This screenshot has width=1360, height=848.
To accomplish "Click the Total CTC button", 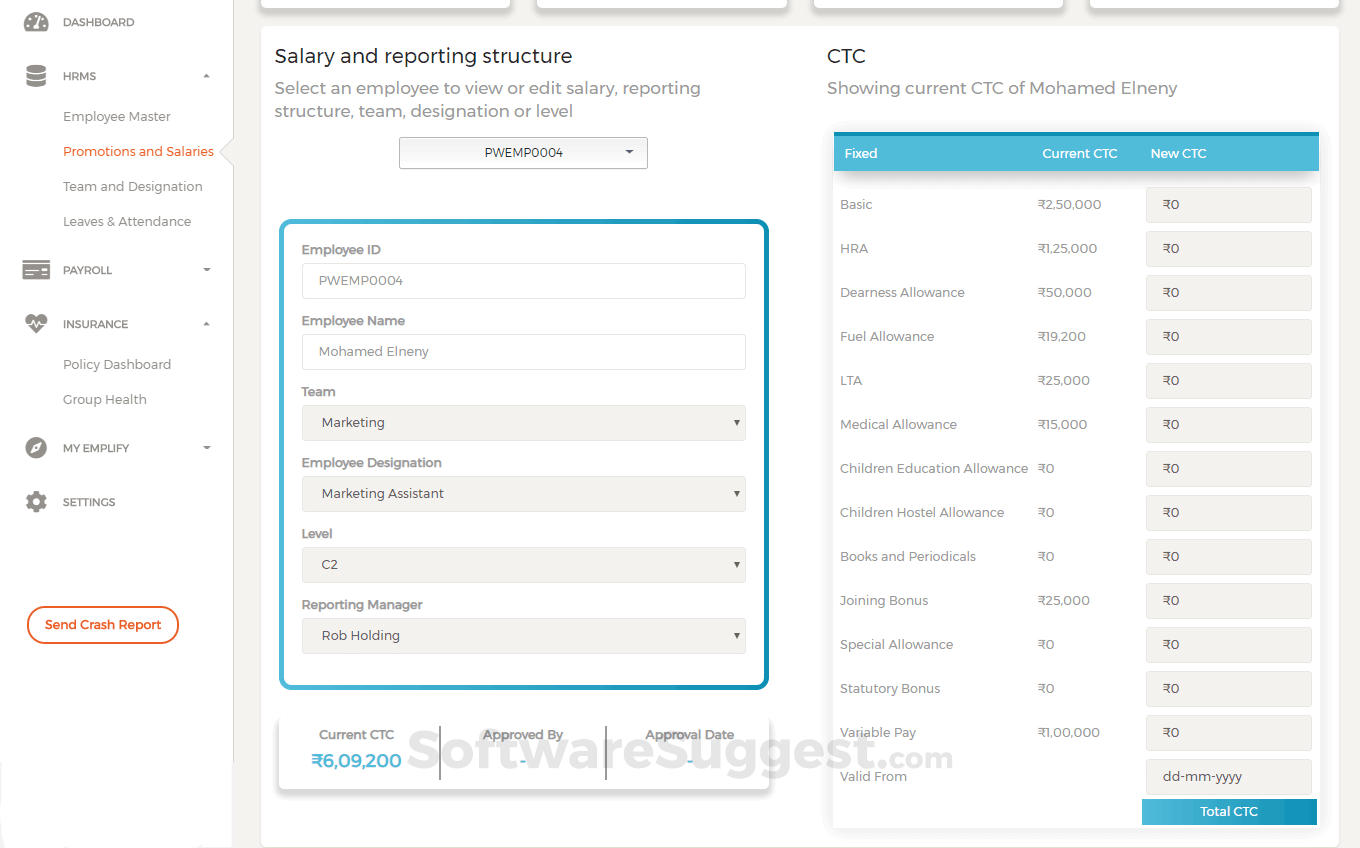I will (1228, 811).
